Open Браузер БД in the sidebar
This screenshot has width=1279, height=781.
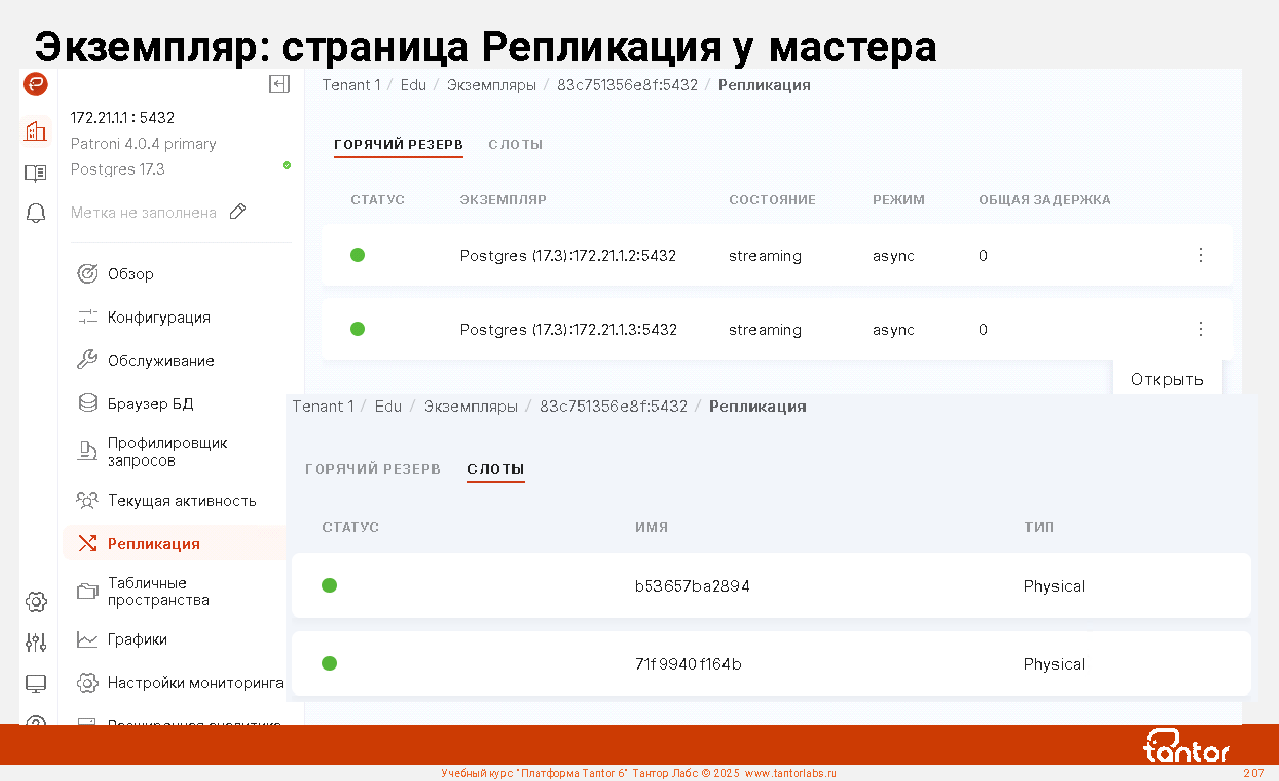pyautogui.click(x=150, y=404)
